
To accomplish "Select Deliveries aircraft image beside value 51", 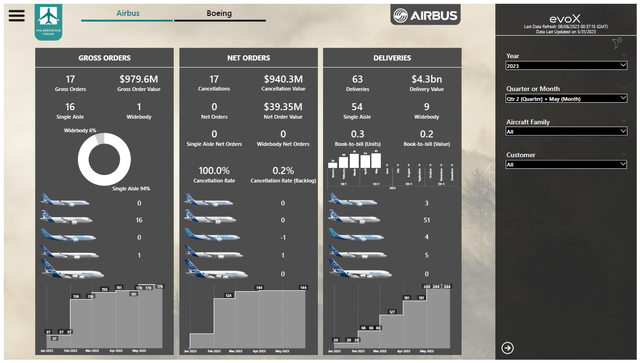I will click(354, 218).
